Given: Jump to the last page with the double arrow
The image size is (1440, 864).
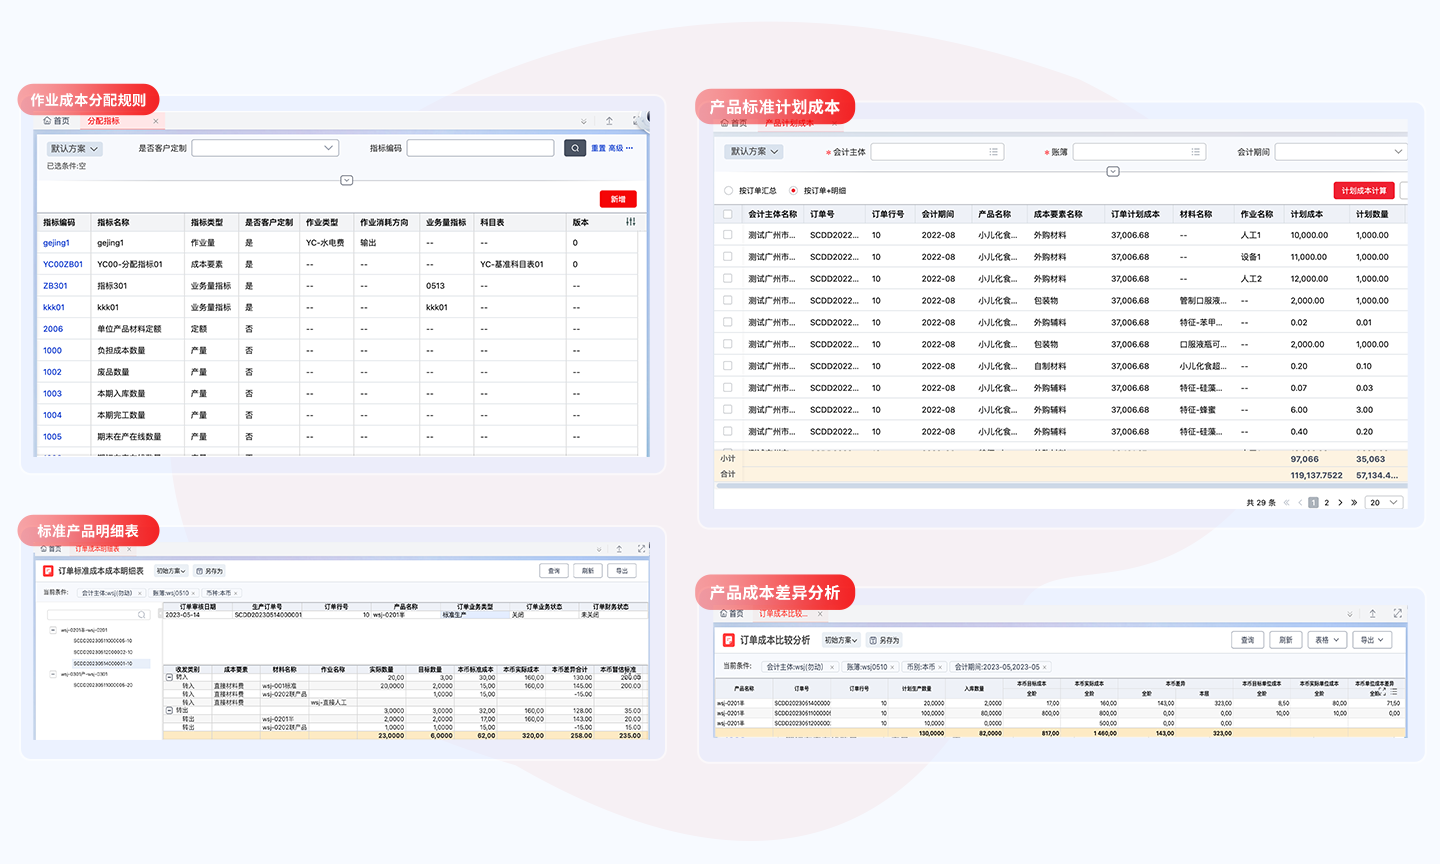Looking at the screenshot, I should [x=1354, y=503].
